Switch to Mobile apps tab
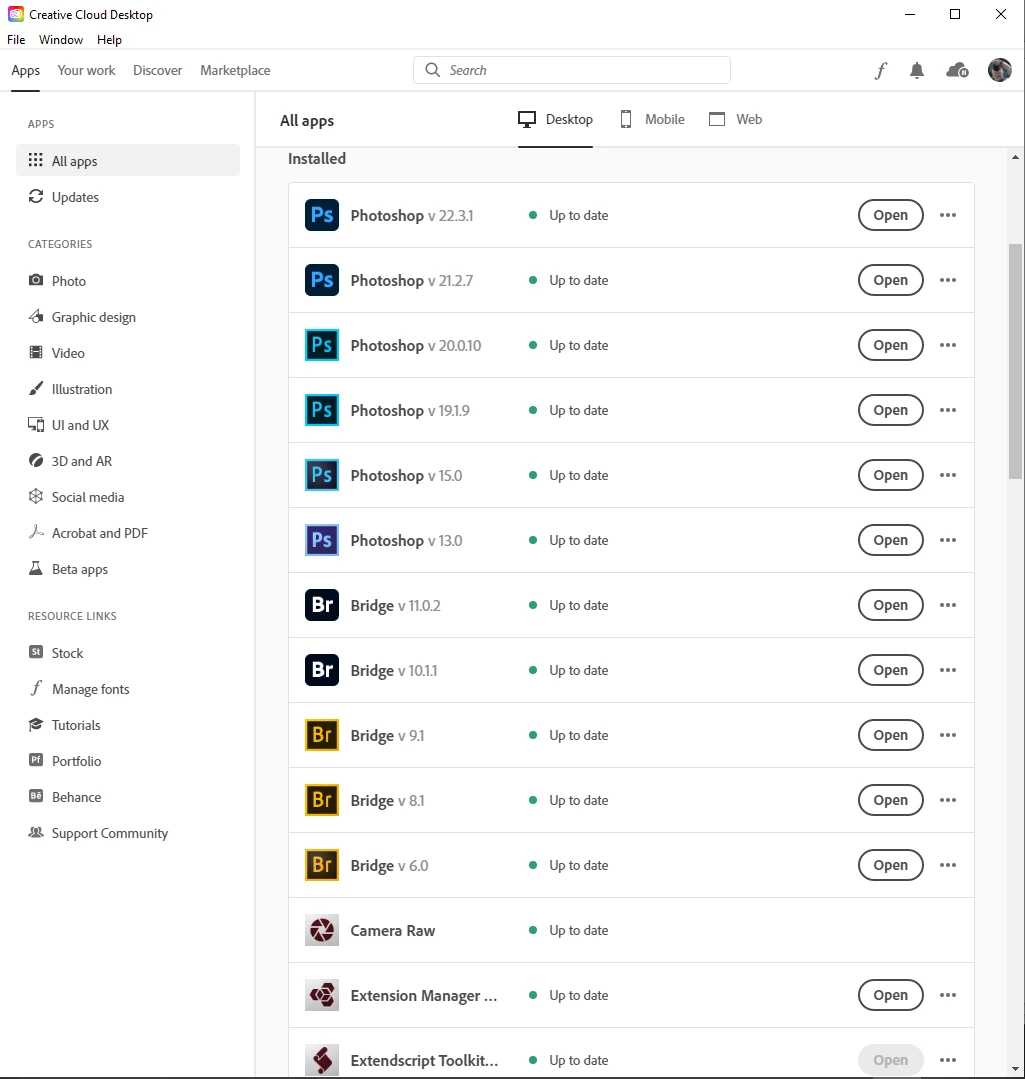 (652, 119)
